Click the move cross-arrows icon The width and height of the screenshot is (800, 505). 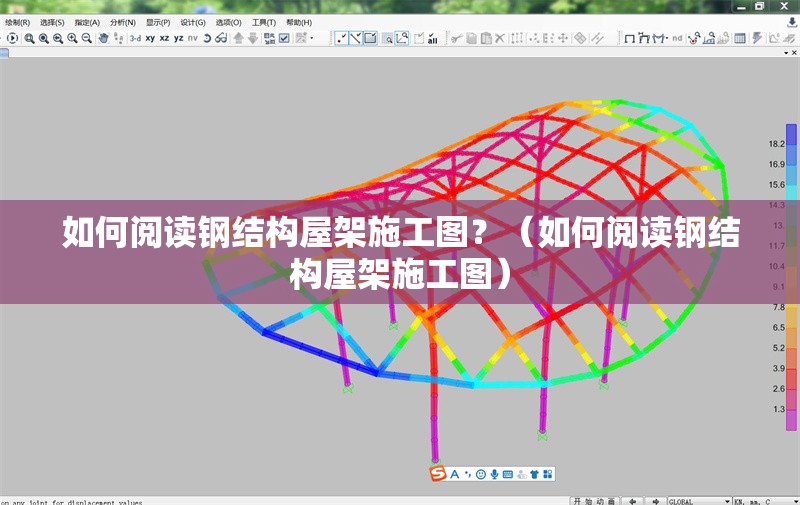pos(563,38)
